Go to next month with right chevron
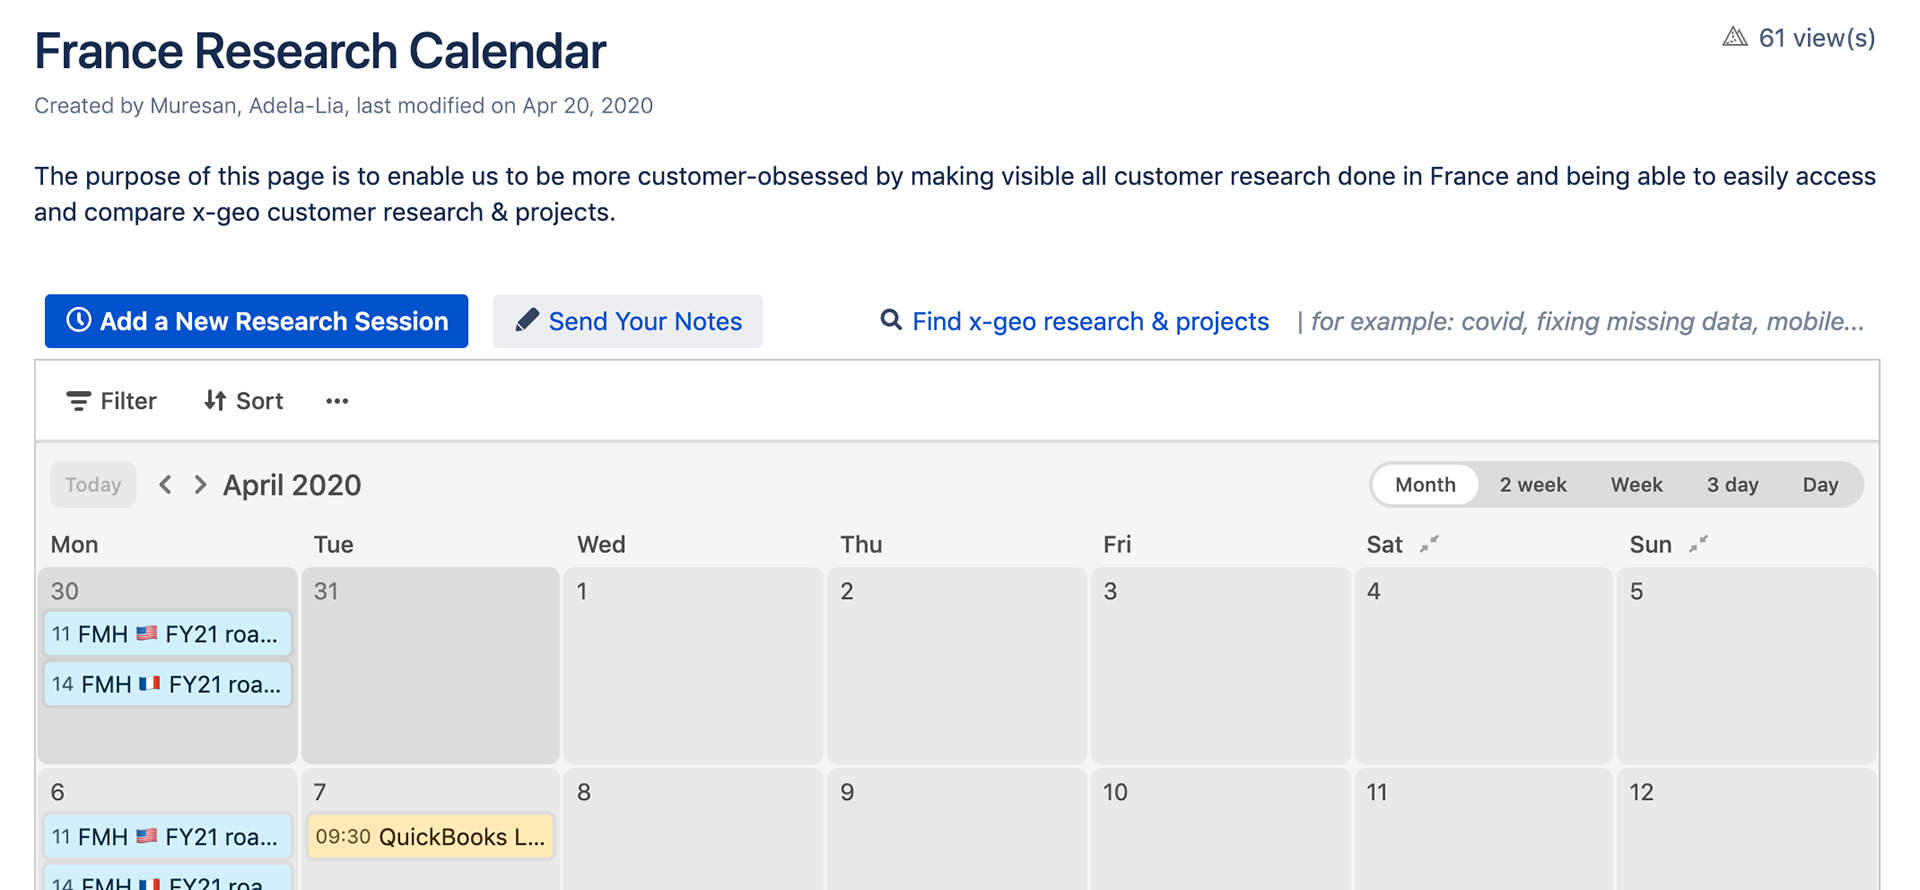The image size is (1920, 890). [x=200, y=485]
